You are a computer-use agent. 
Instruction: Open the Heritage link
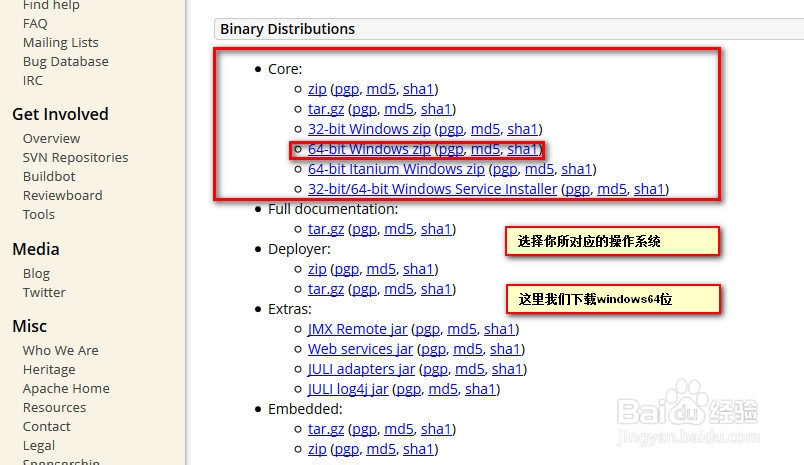click(49, 370)
